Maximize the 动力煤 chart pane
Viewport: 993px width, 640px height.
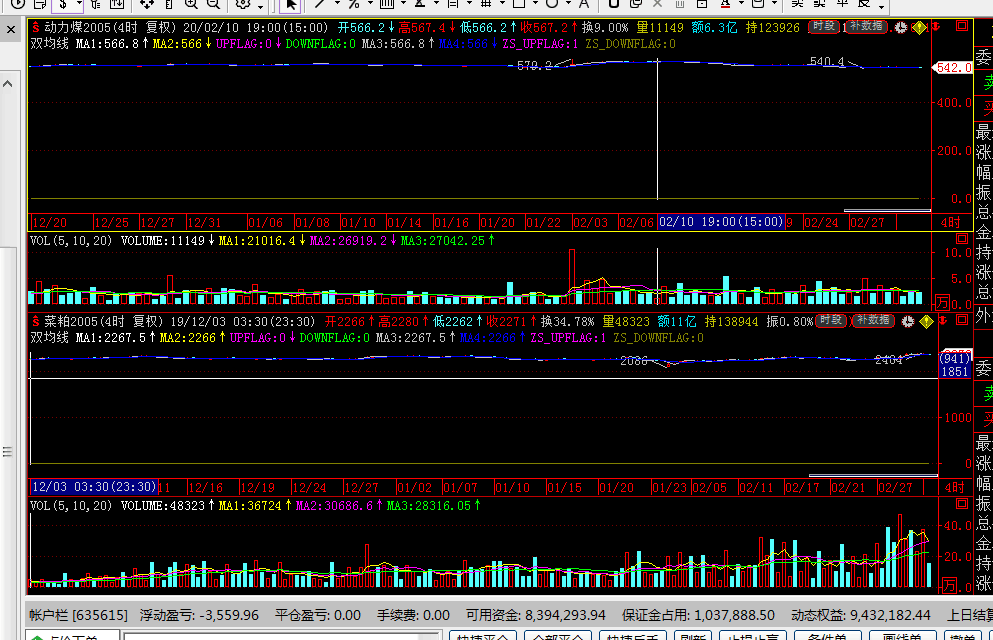point(962,27)
